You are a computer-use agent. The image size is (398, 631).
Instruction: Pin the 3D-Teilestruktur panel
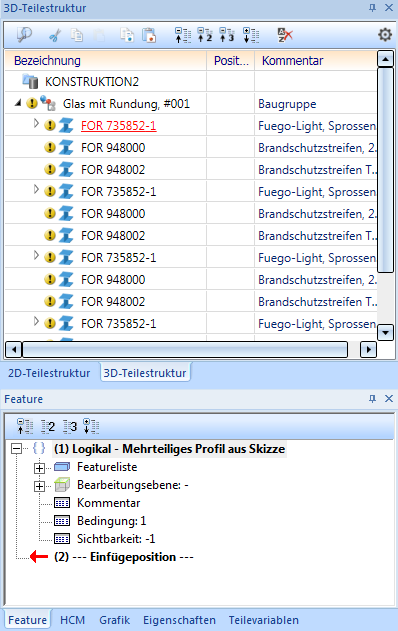pyautogui.click(x=372, y=8)
